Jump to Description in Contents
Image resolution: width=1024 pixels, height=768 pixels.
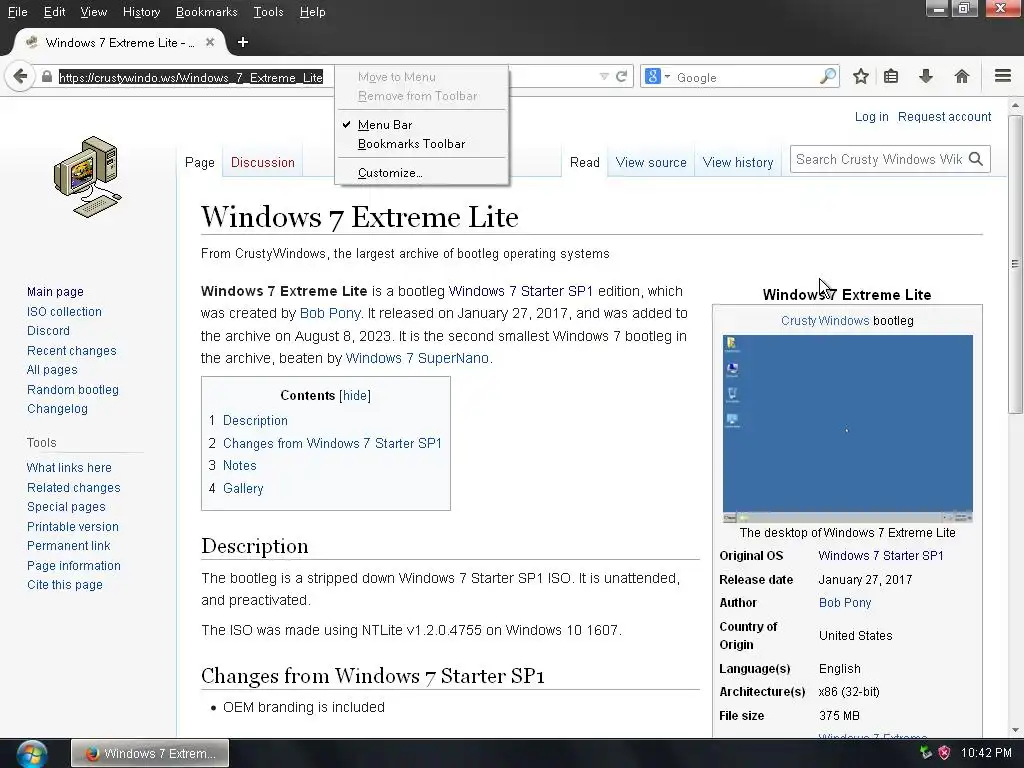coord(255,421)
